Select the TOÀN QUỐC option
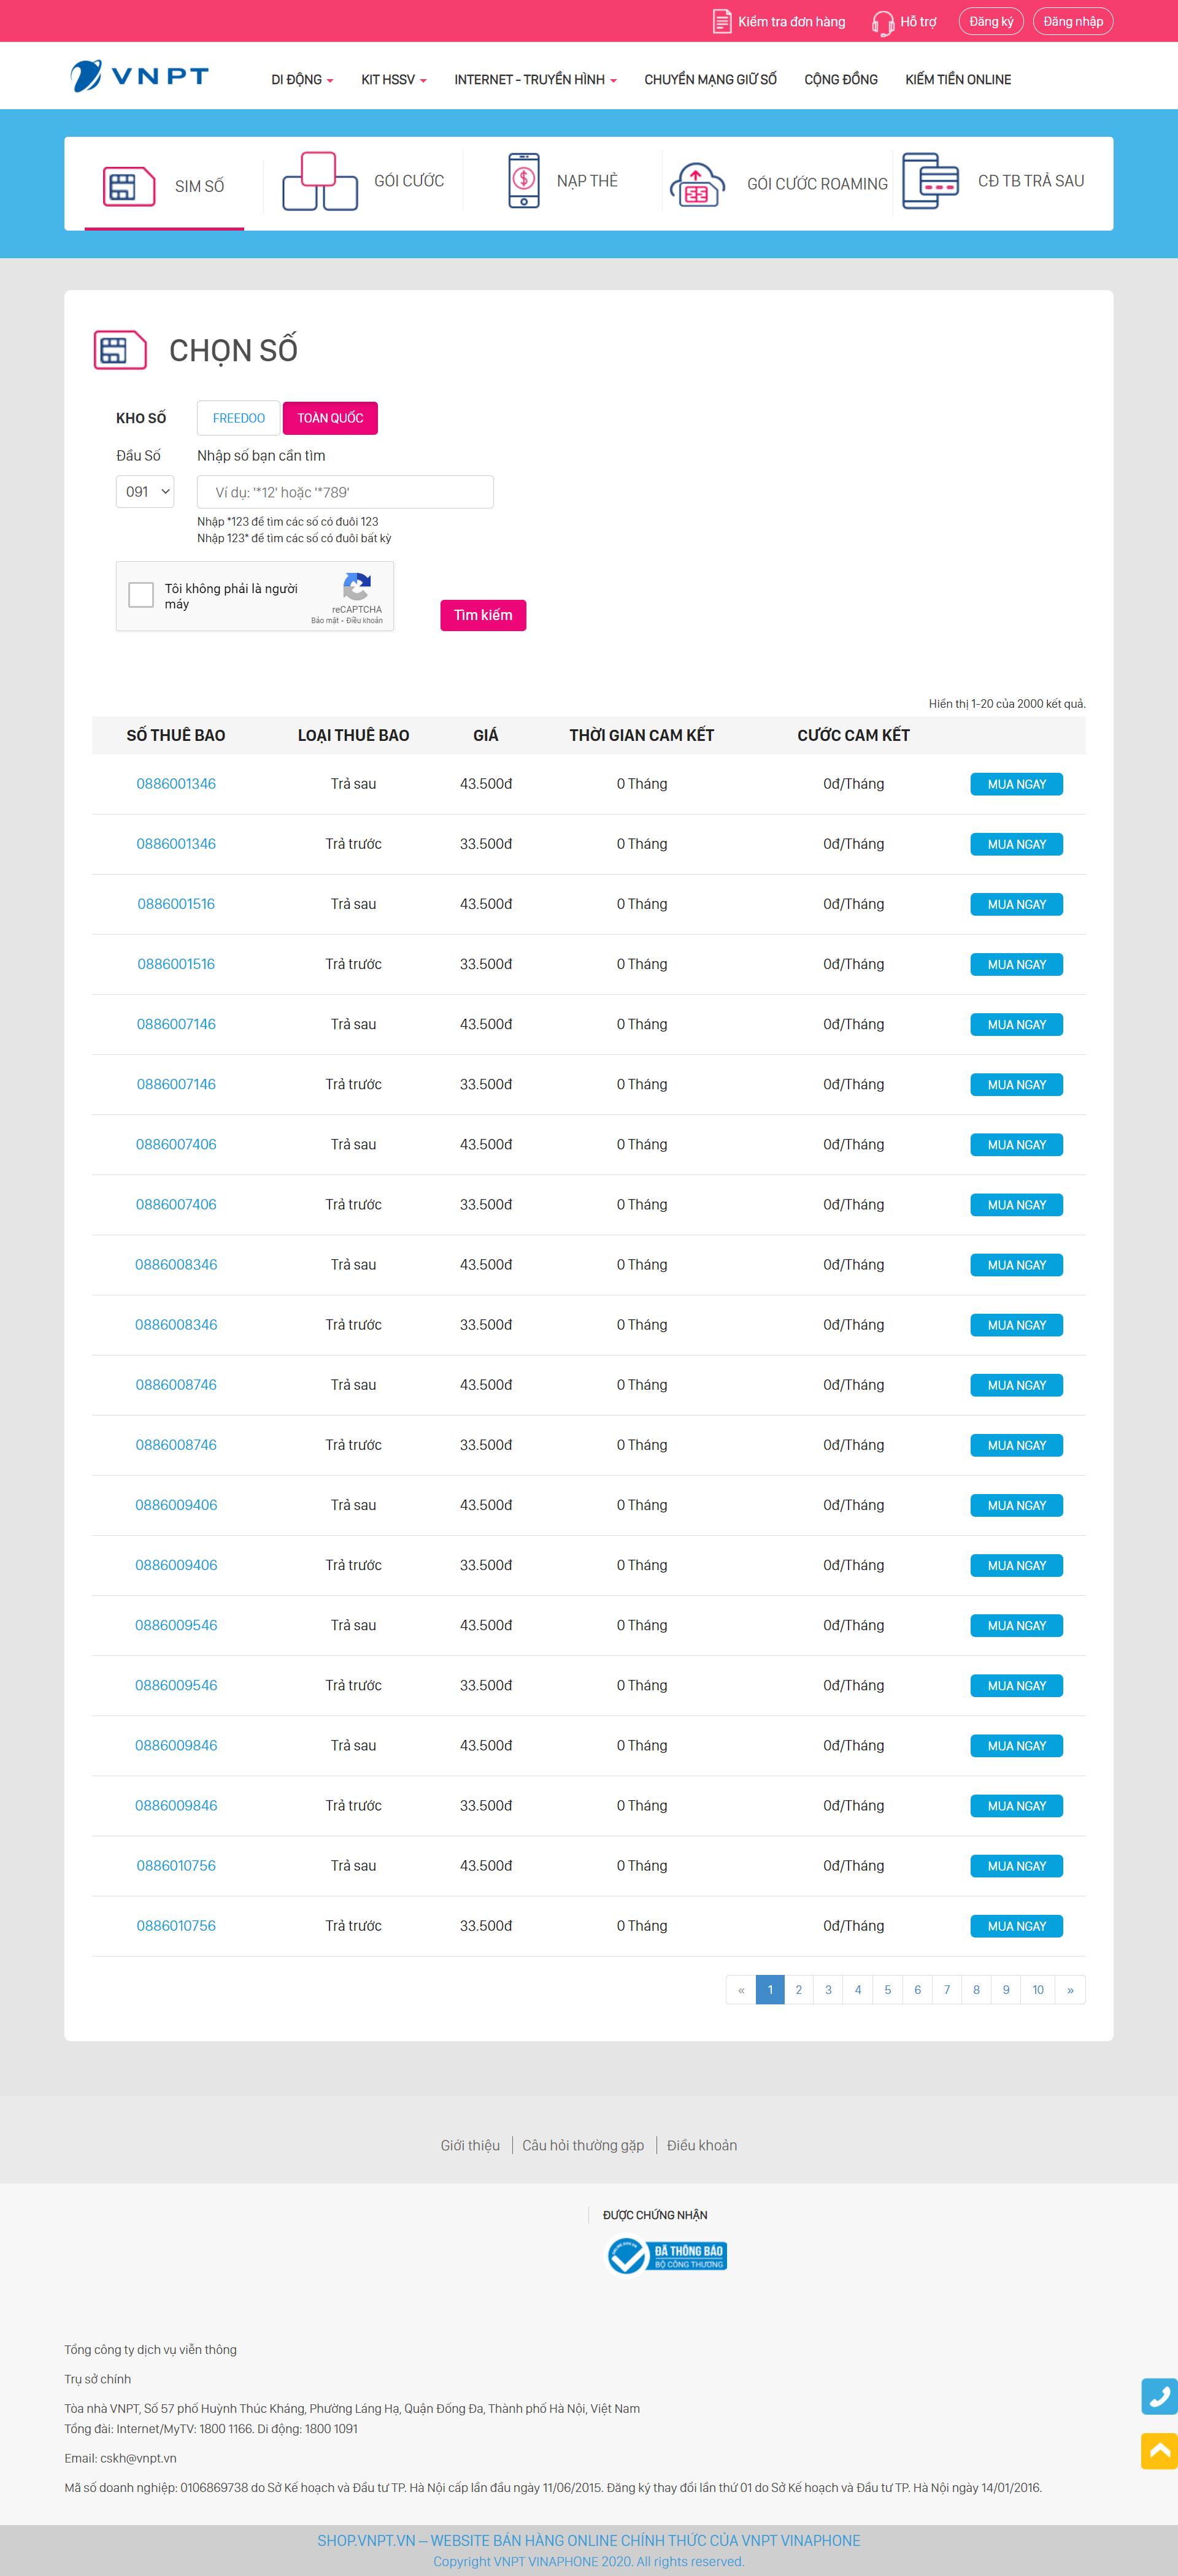Image resolution: width=1178 pixels, height=2576 pixels. tap(330, 418)
